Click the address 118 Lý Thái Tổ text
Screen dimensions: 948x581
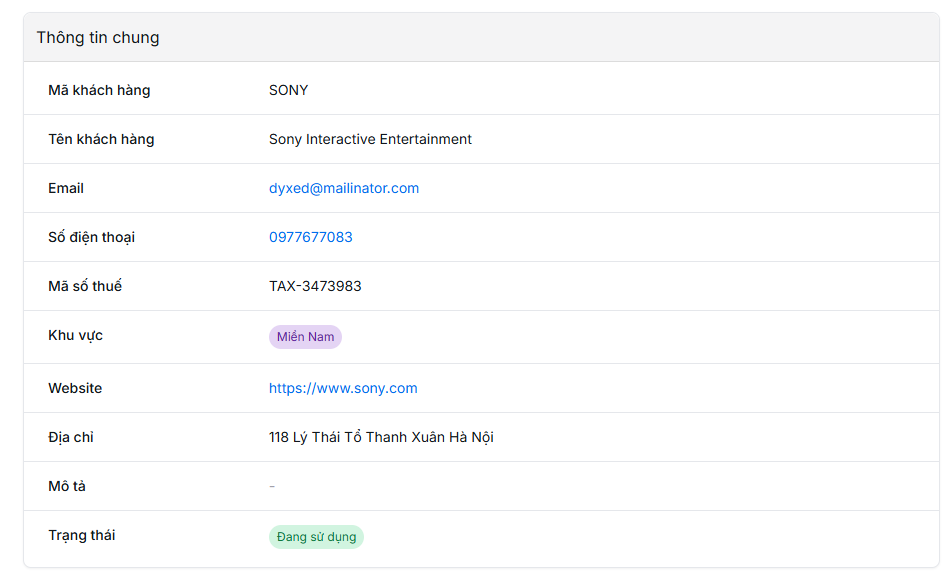coord(381,437)
